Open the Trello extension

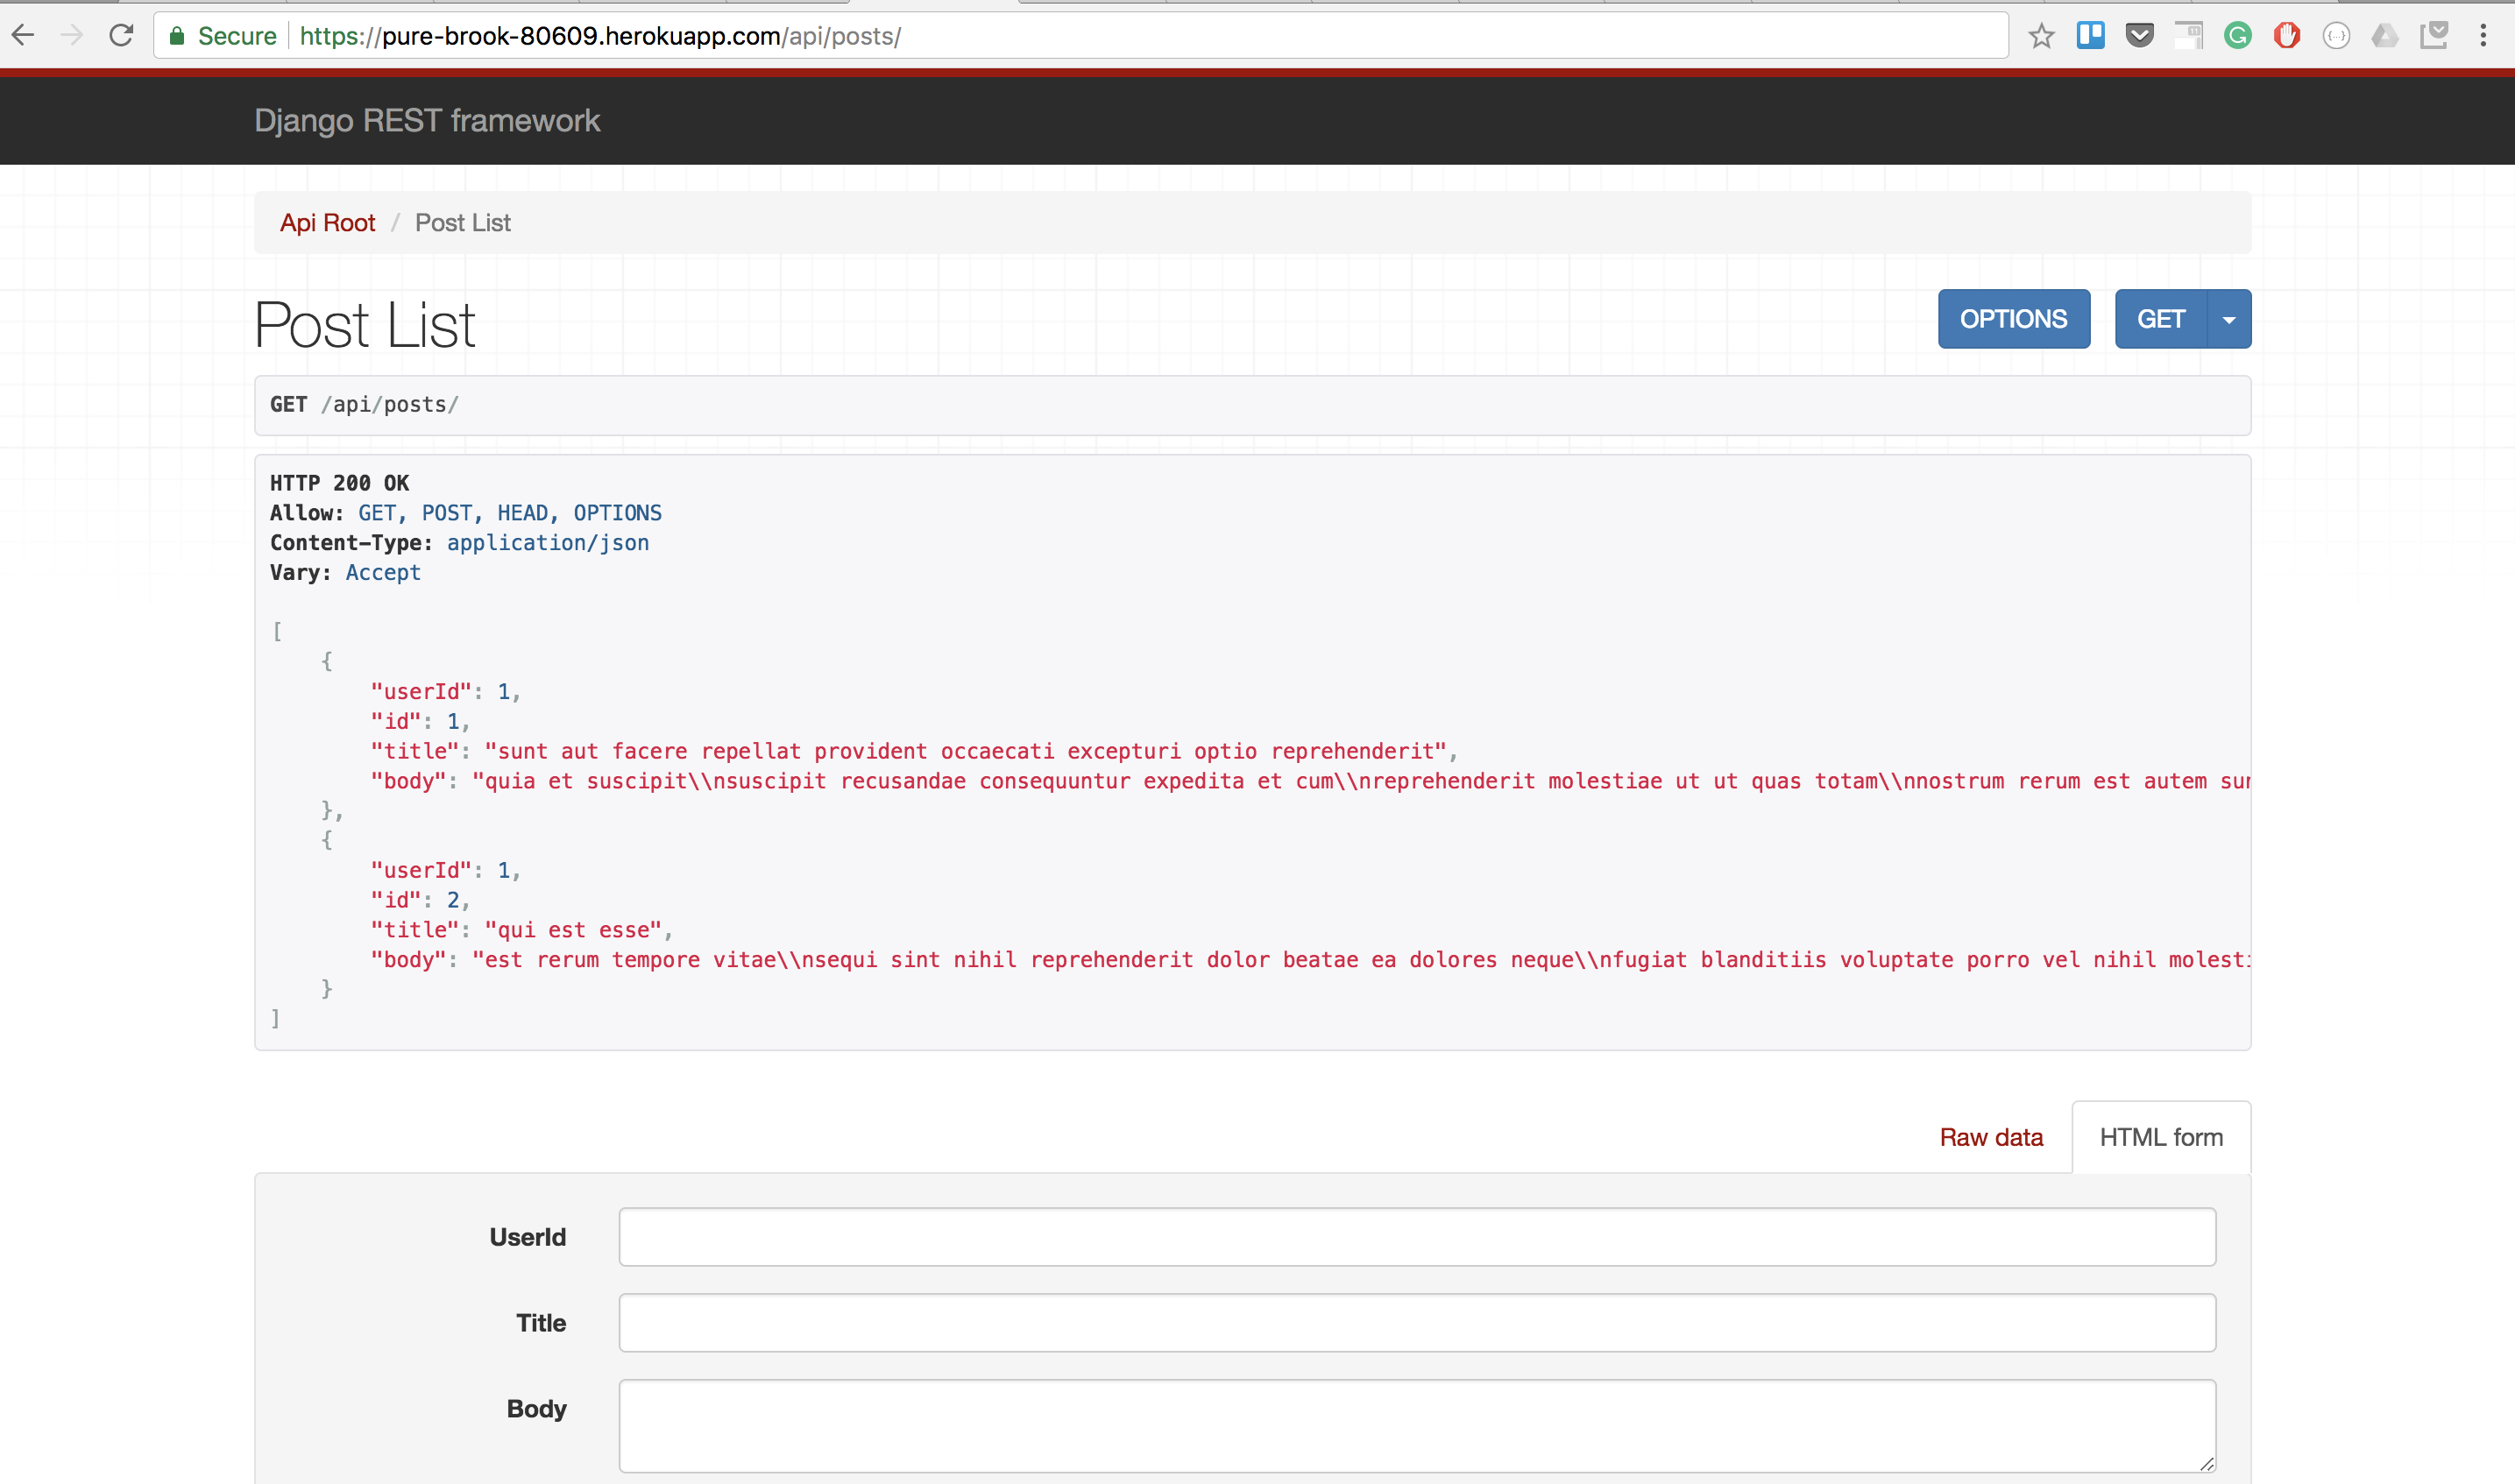click(x=2090, y=36)
